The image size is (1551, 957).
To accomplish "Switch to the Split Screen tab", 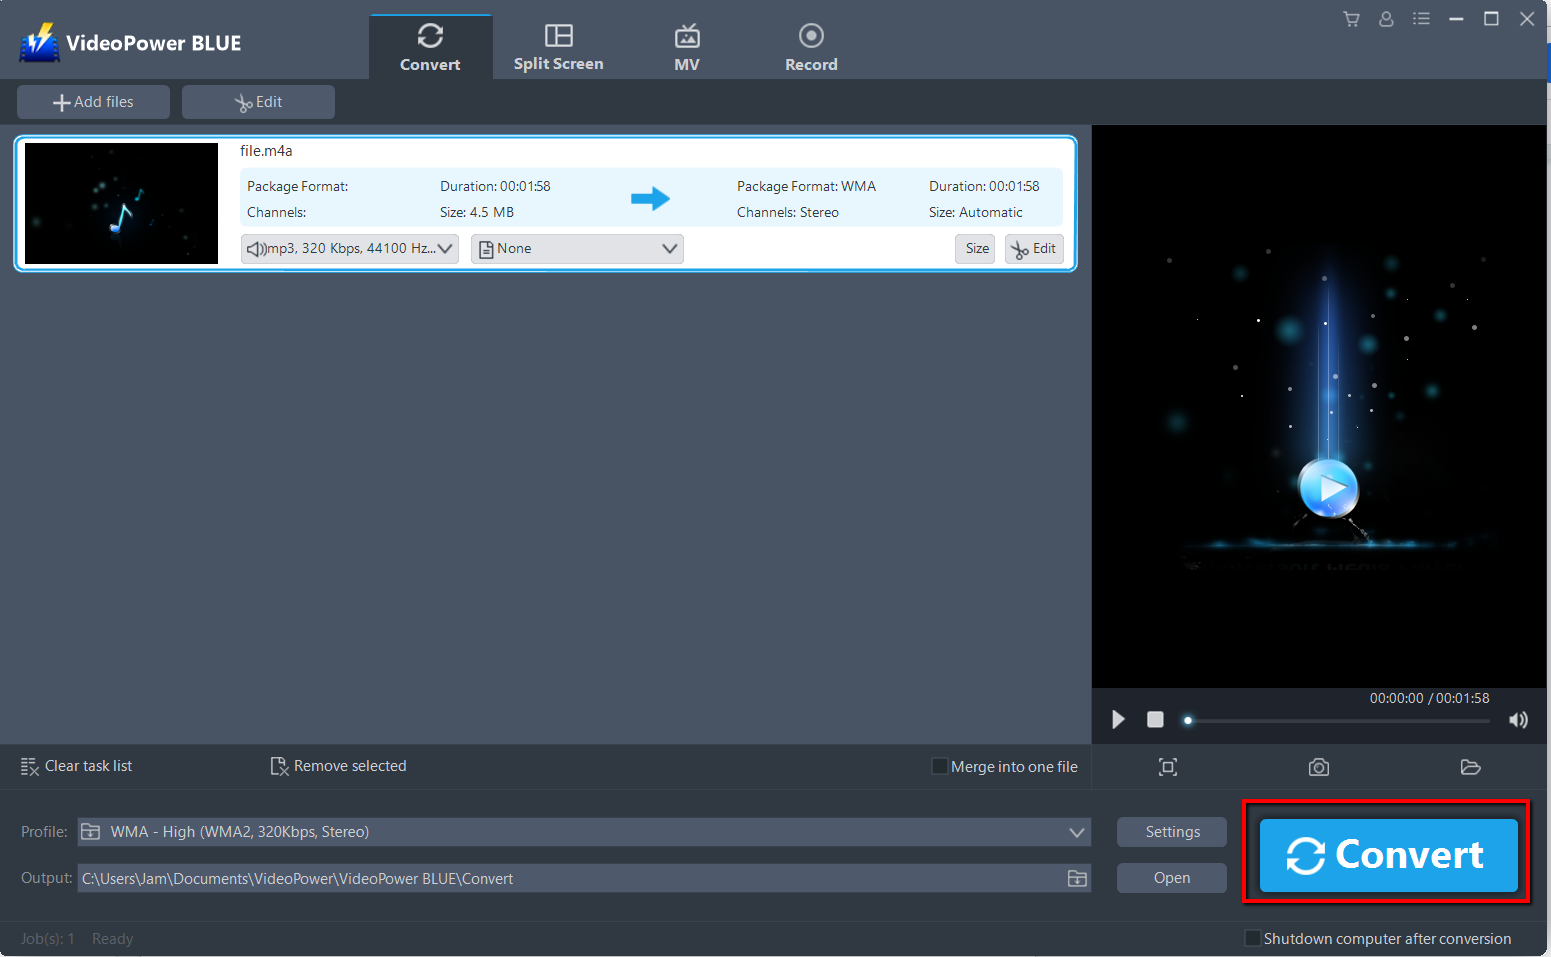I will [x=558, y=45].
